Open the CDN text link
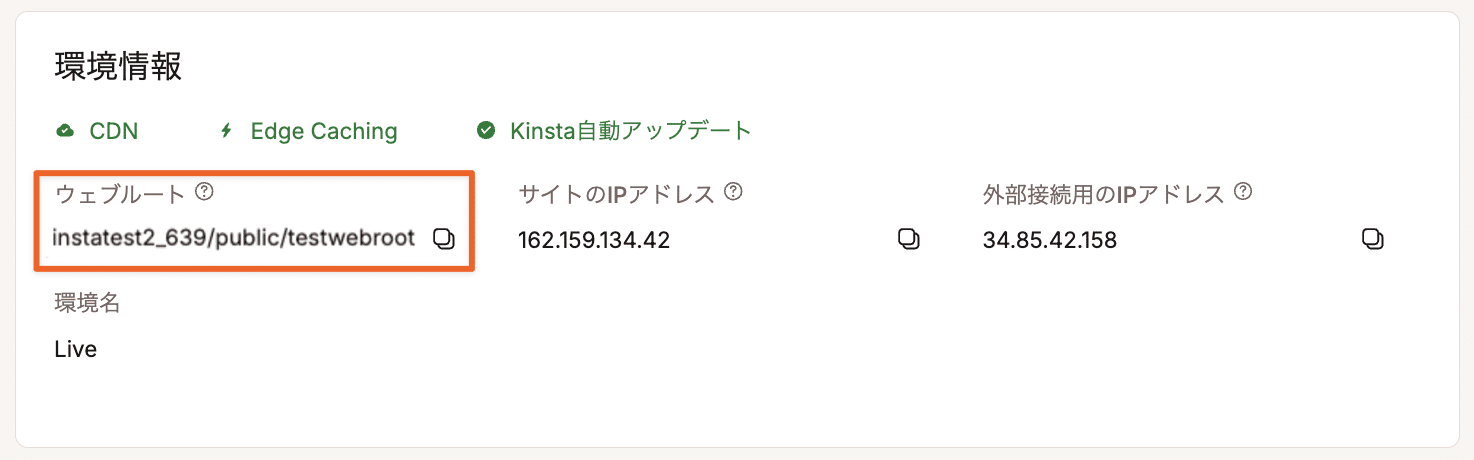This screenshot has width=1474, height=460. click(113, 131)
